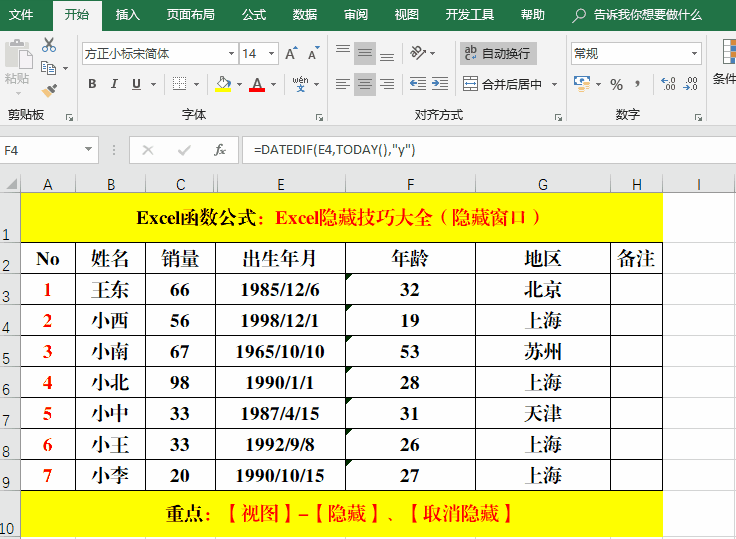
Task: Click the wén phonetic guide icon
Action: [300, 84]
